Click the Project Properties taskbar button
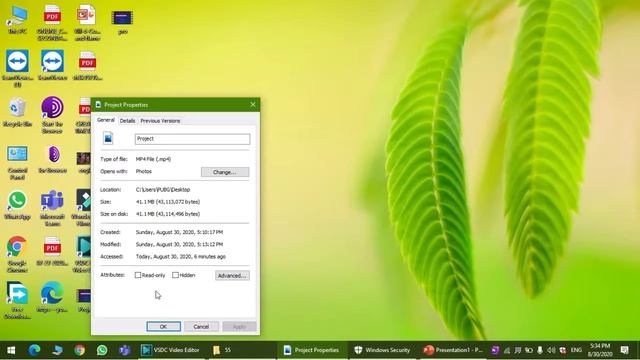Viewport: 640px width, 360px height. point(312,350)
